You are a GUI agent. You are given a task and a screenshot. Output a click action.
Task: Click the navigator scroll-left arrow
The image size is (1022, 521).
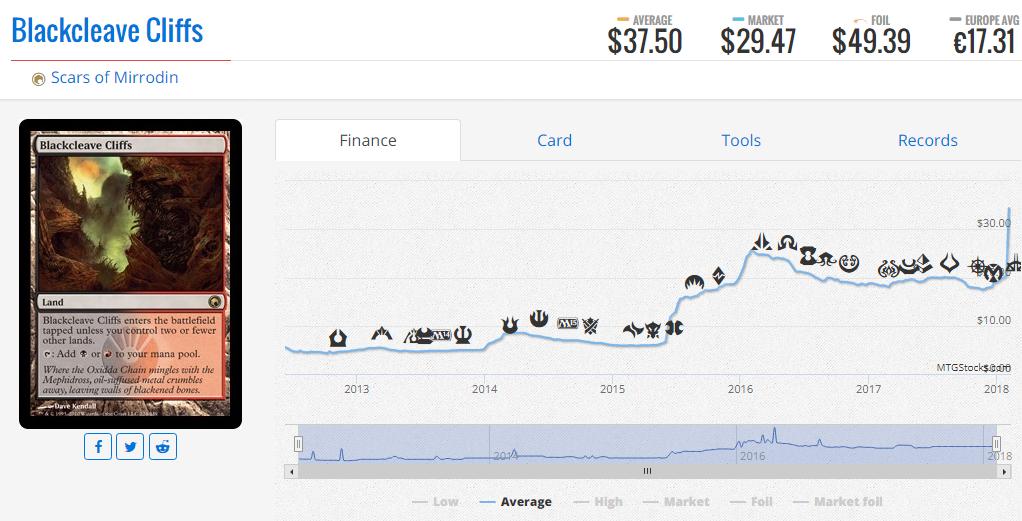pyautogui.click(x=291, y=471)
